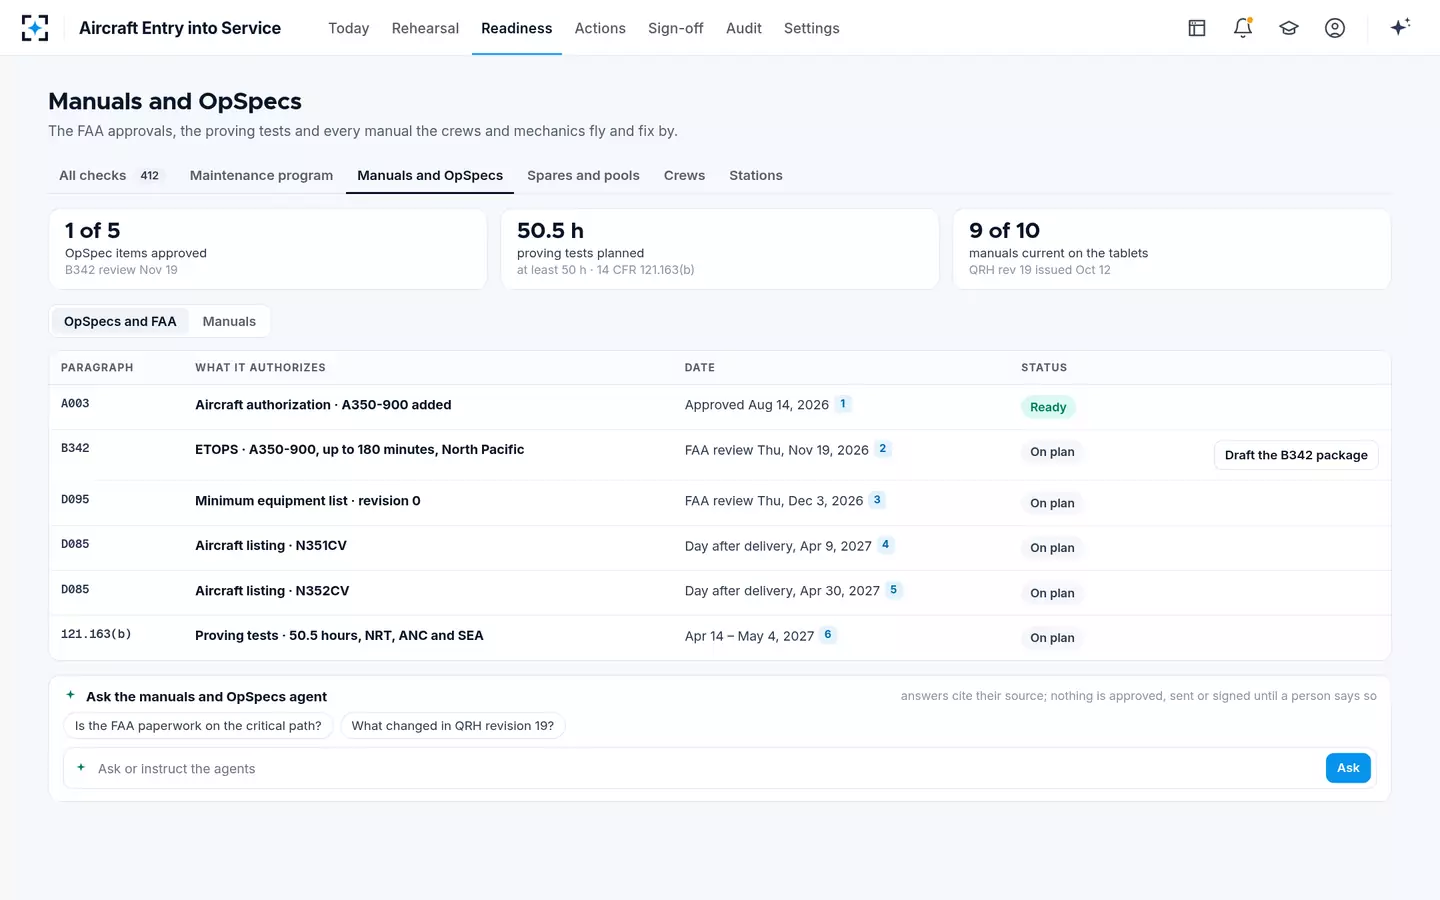Click the '9 of 10' manuals current card
This screenshot has width=1440, height=900.
coord(1172,249)
